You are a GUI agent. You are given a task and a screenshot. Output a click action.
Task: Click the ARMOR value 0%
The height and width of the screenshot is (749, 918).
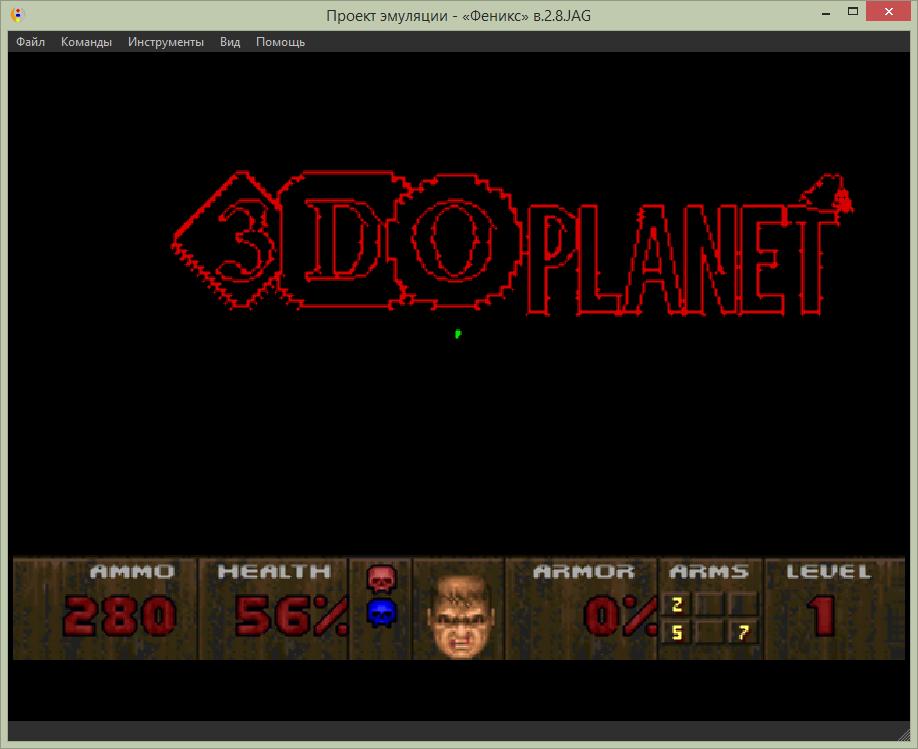point(619,617)
